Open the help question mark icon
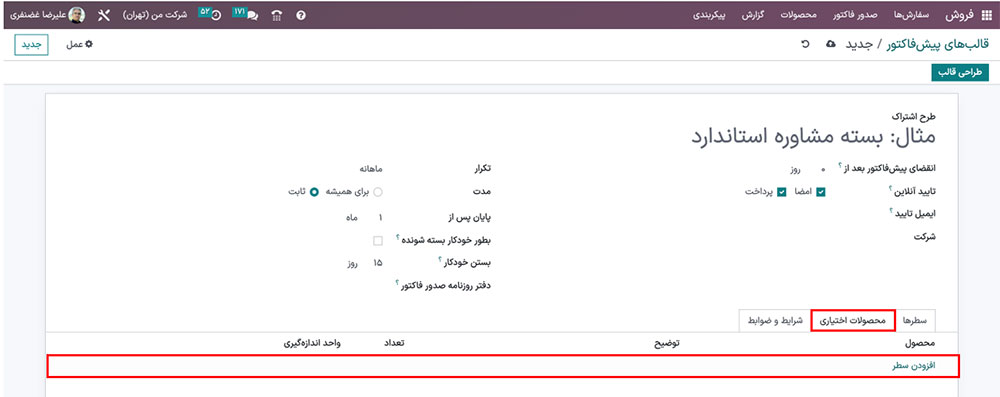The width and height of the screenshot is (1000, 397). (301, 15)
